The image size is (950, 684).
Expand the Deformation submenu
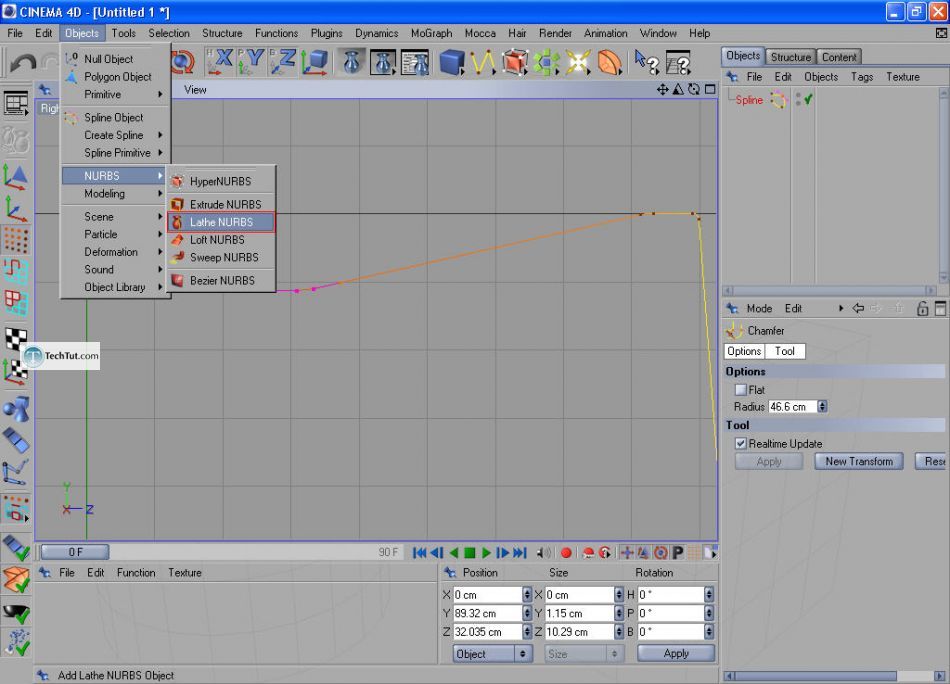116,252
